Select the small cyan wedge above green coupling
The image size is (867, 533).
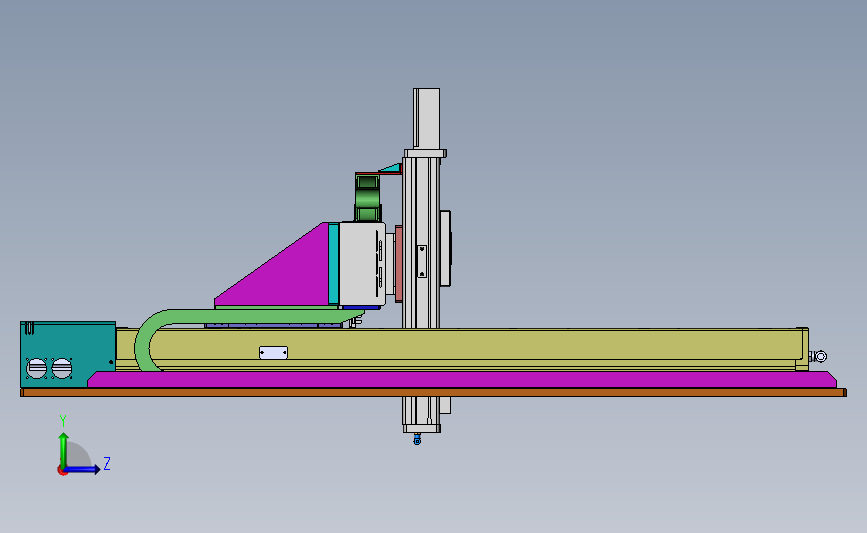[391, 168]
